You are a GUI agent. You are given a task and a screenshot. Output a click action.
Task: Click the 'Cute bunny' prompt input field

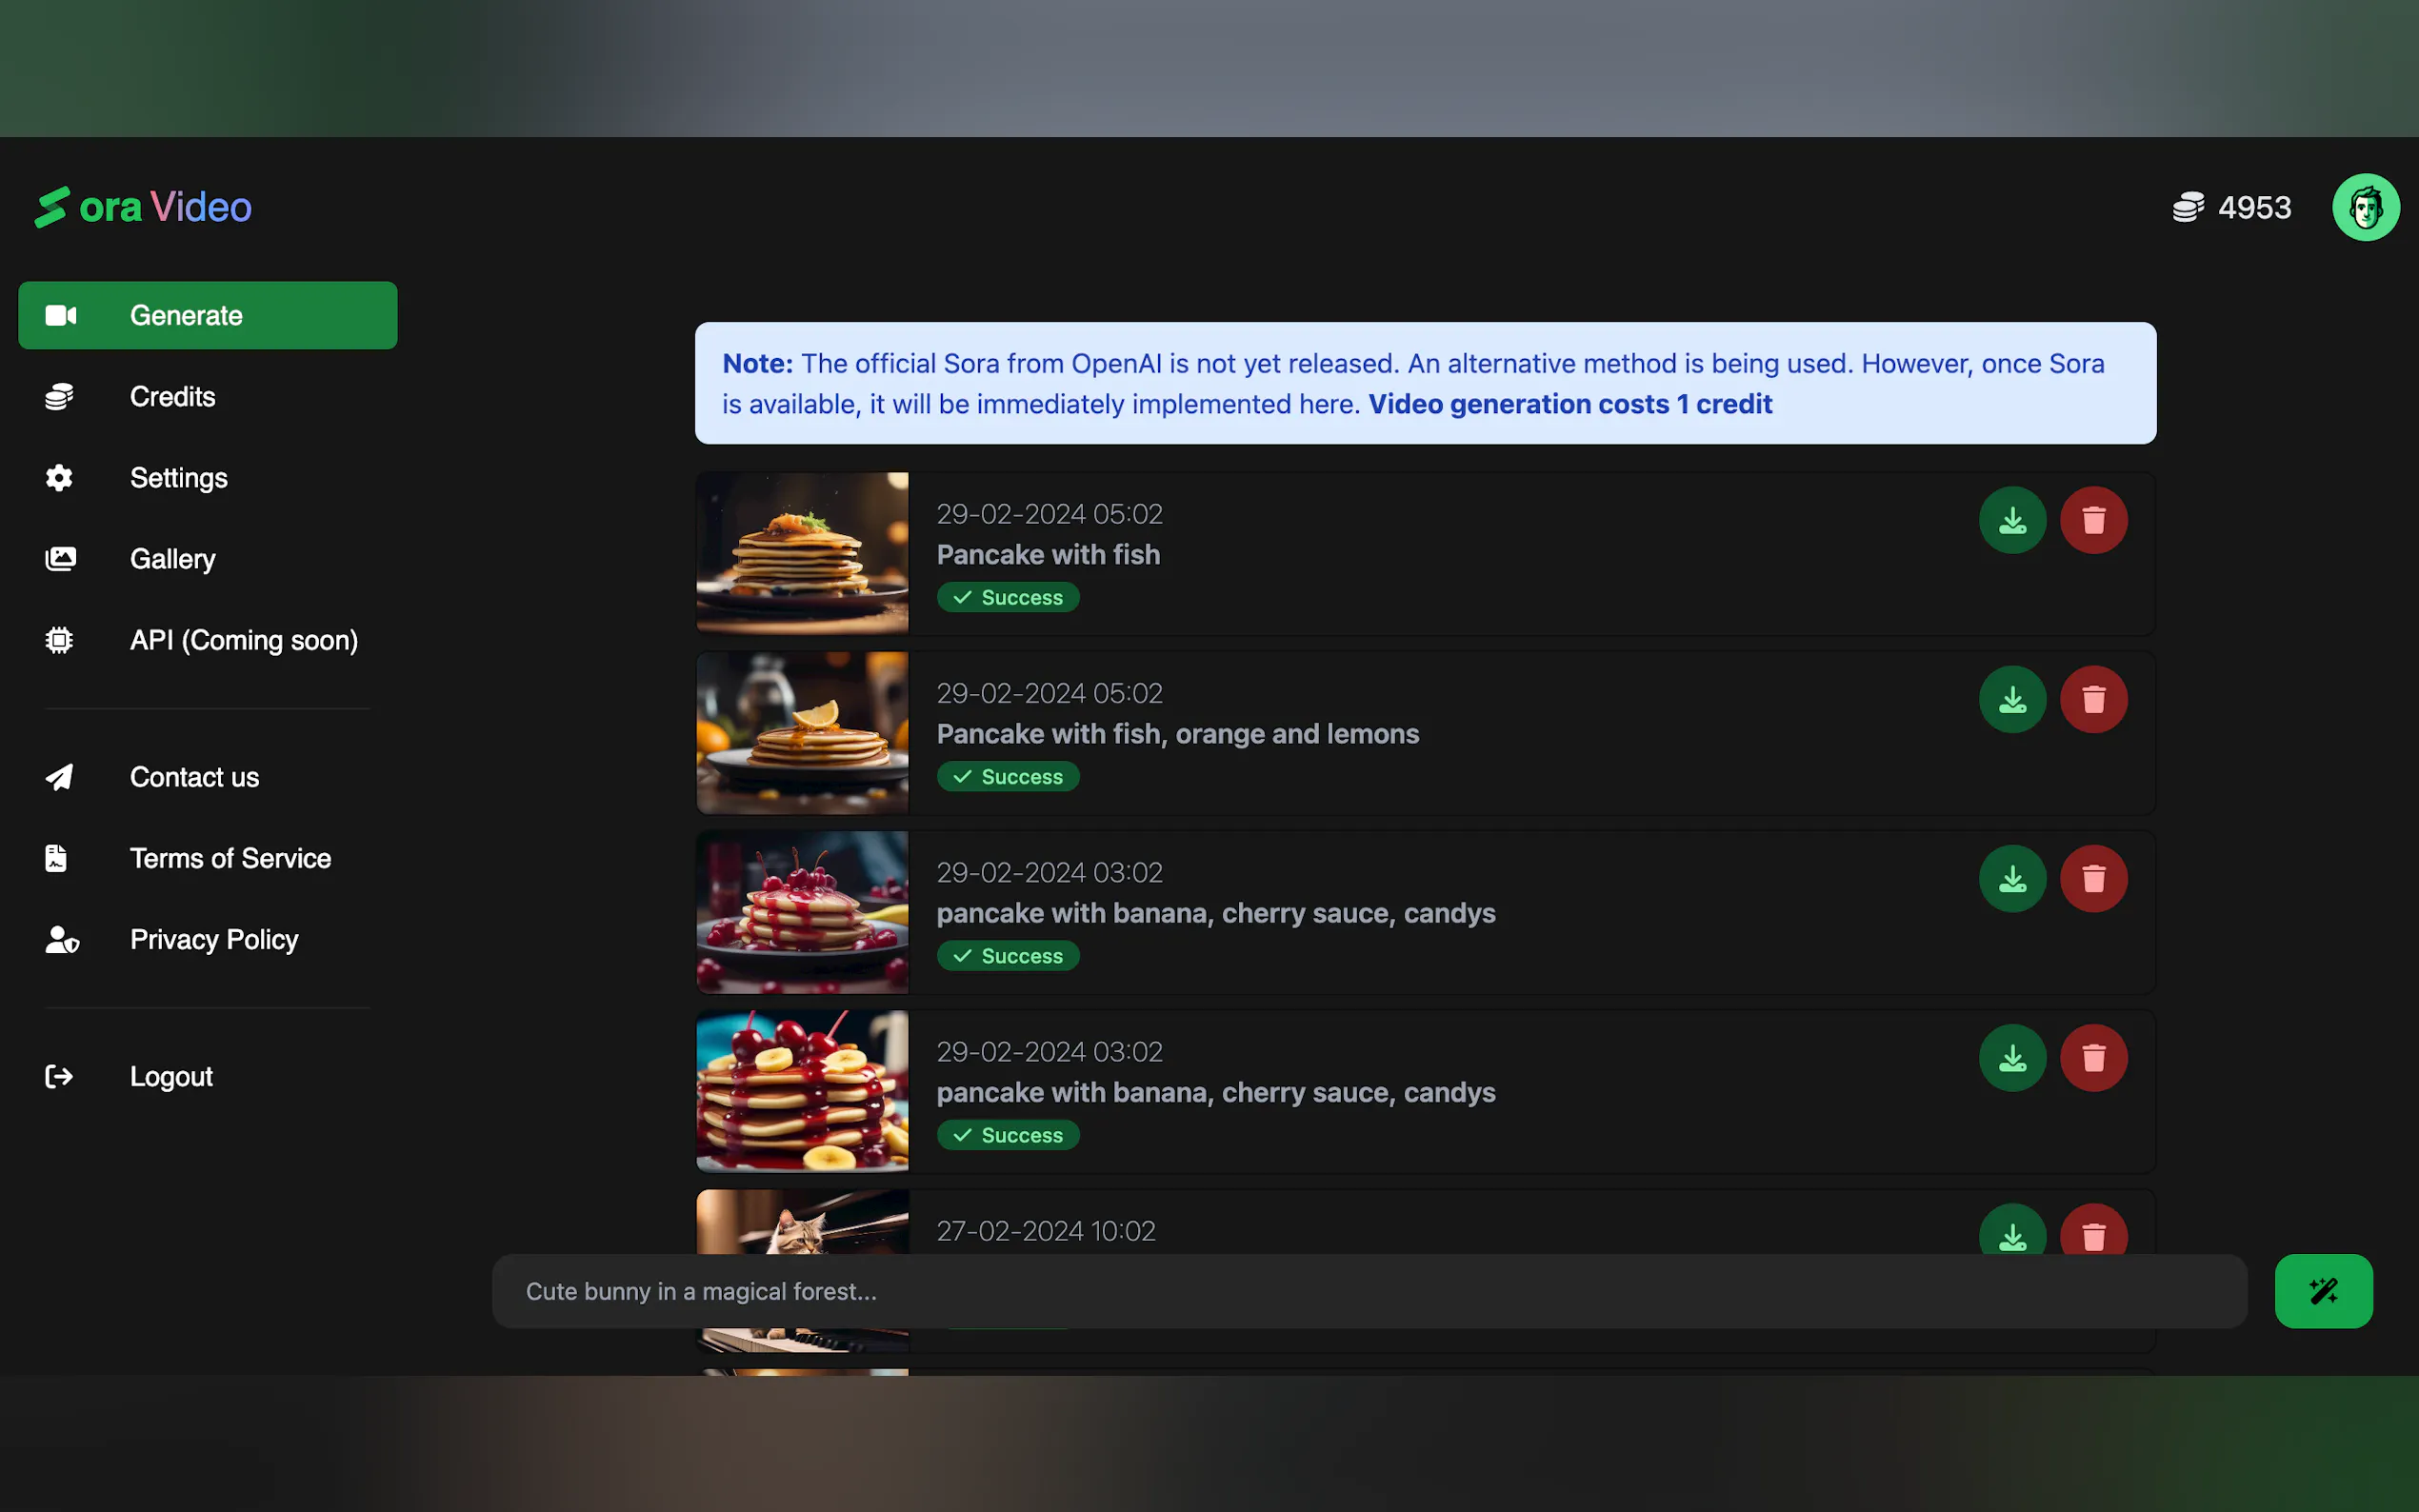(x=1368, y=1291)
